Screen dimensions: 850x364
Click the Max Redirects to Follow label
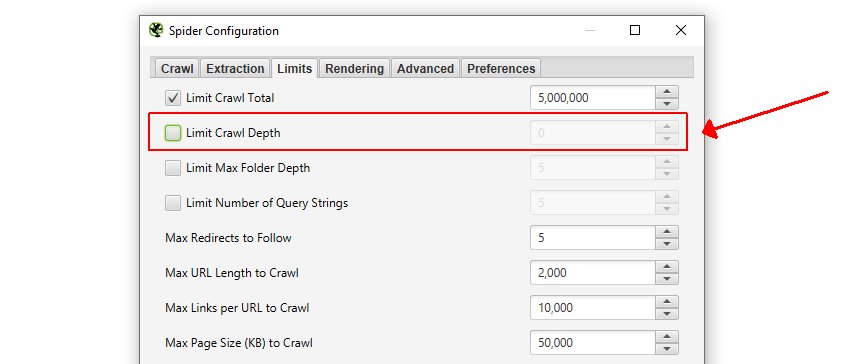point(228,238)
